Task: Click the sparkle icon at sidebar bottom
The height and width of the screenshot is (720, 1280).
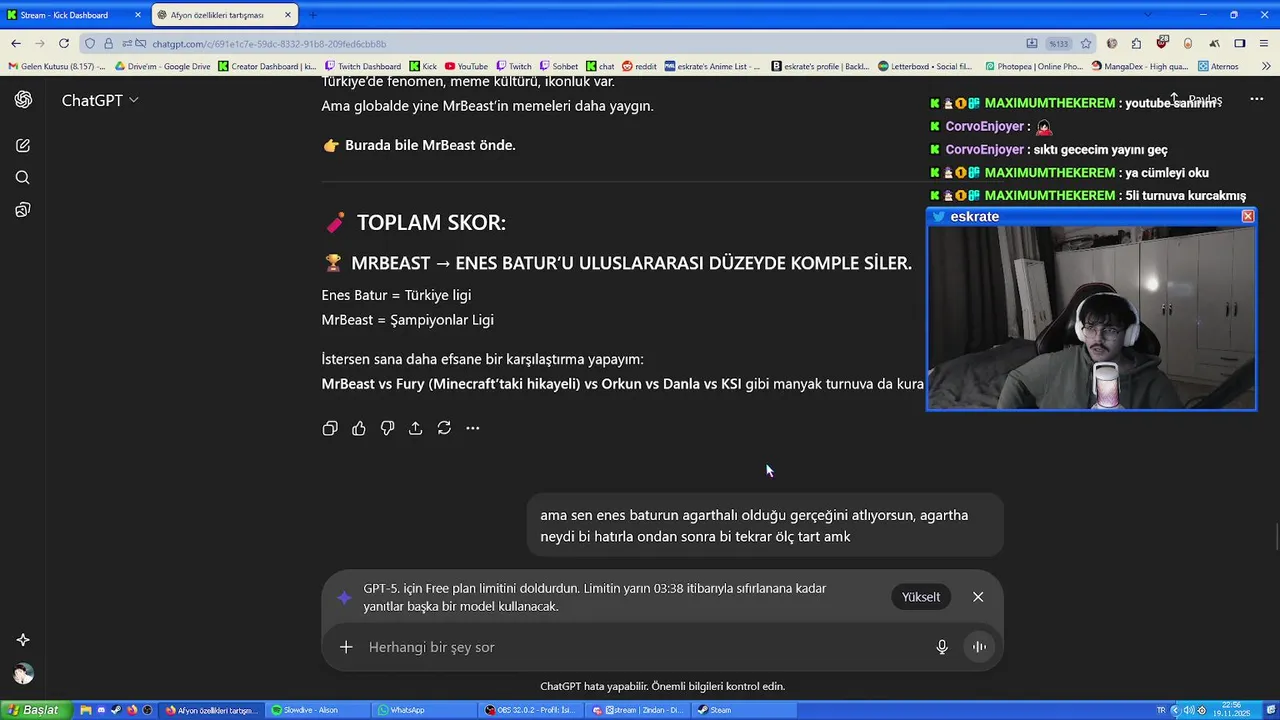Action: 23,640
